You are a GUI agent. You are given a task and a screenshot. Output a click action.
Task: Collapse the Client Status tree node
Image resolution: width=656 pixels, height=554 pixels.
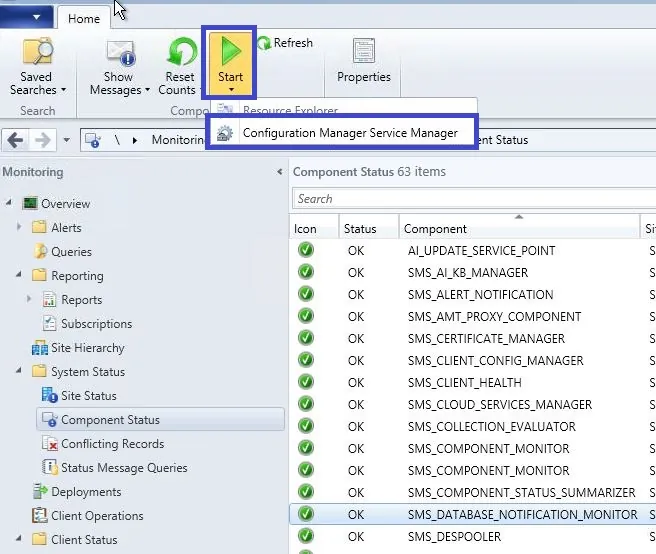[x=19, y=539]
